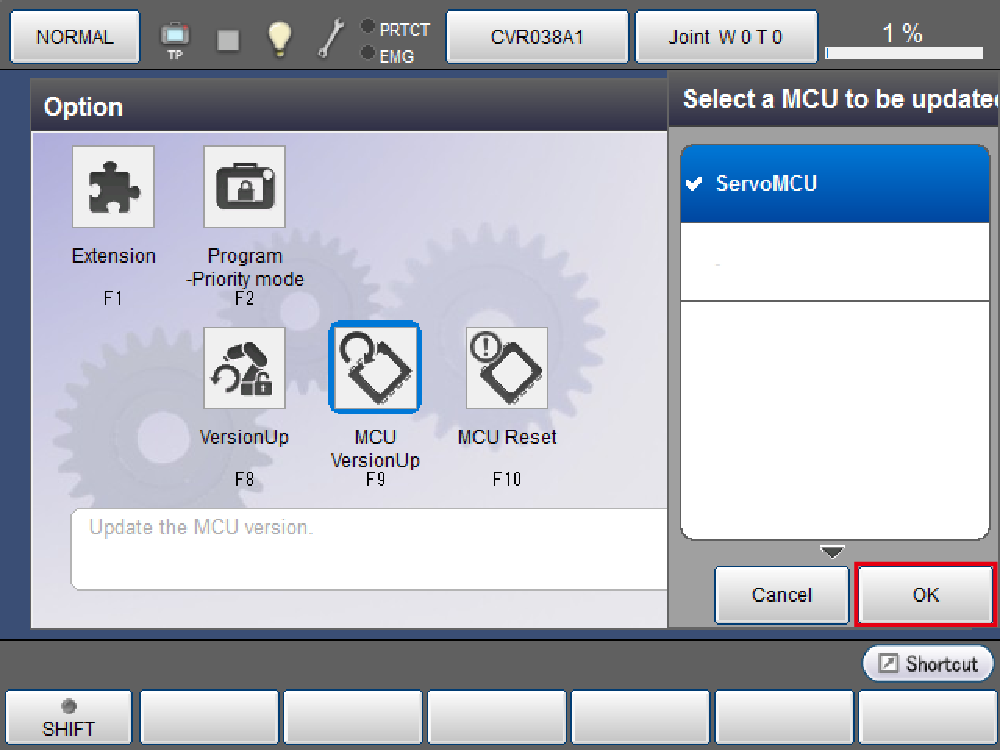Click the PRTCT status indicator
Image resolution: width=1000 pixels, height=750 pixels.
395,29
